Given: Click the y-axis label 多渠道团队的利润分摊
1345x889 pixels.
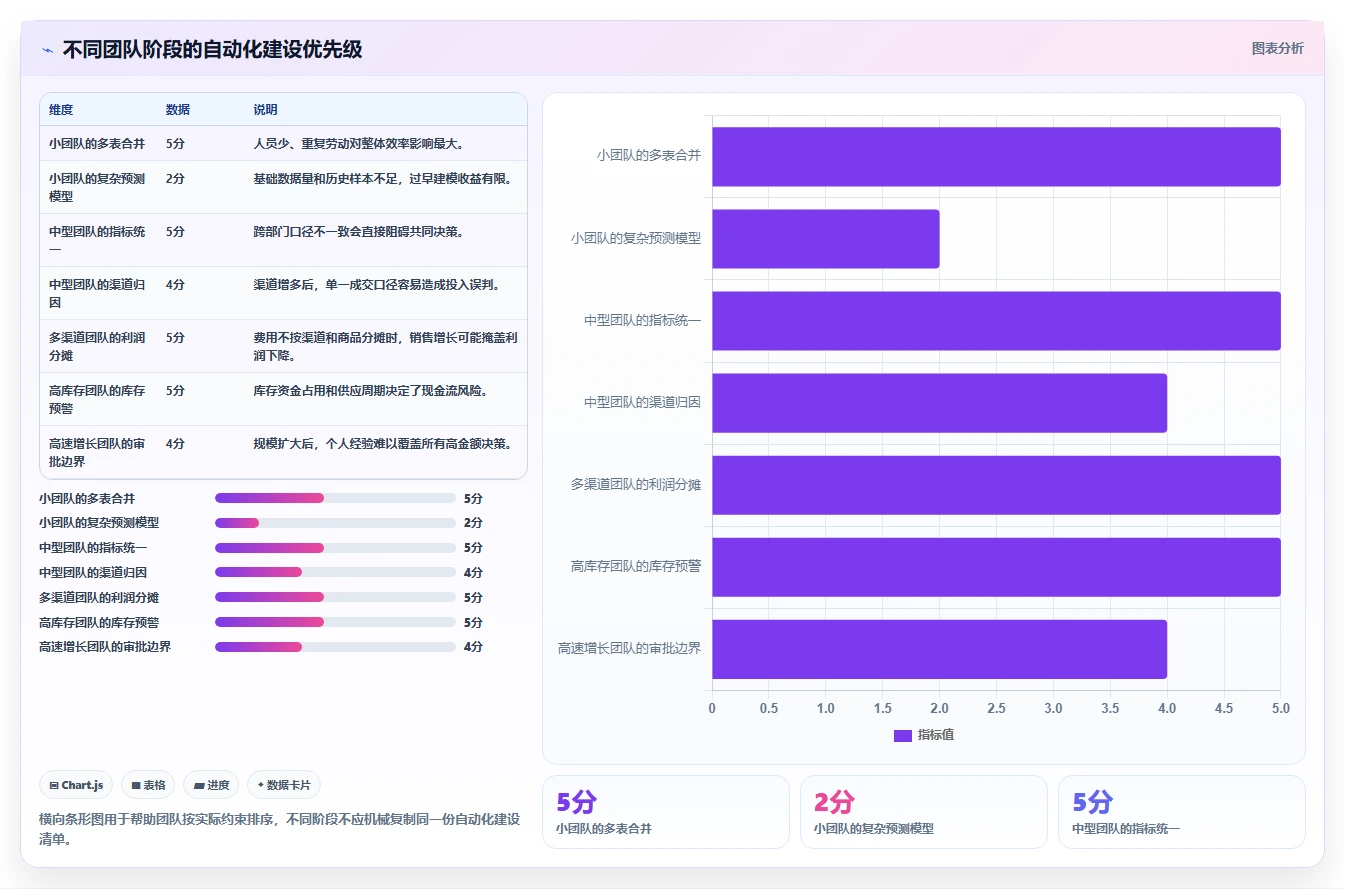Looking at the screenshot, I should click(x=636, y=484).
